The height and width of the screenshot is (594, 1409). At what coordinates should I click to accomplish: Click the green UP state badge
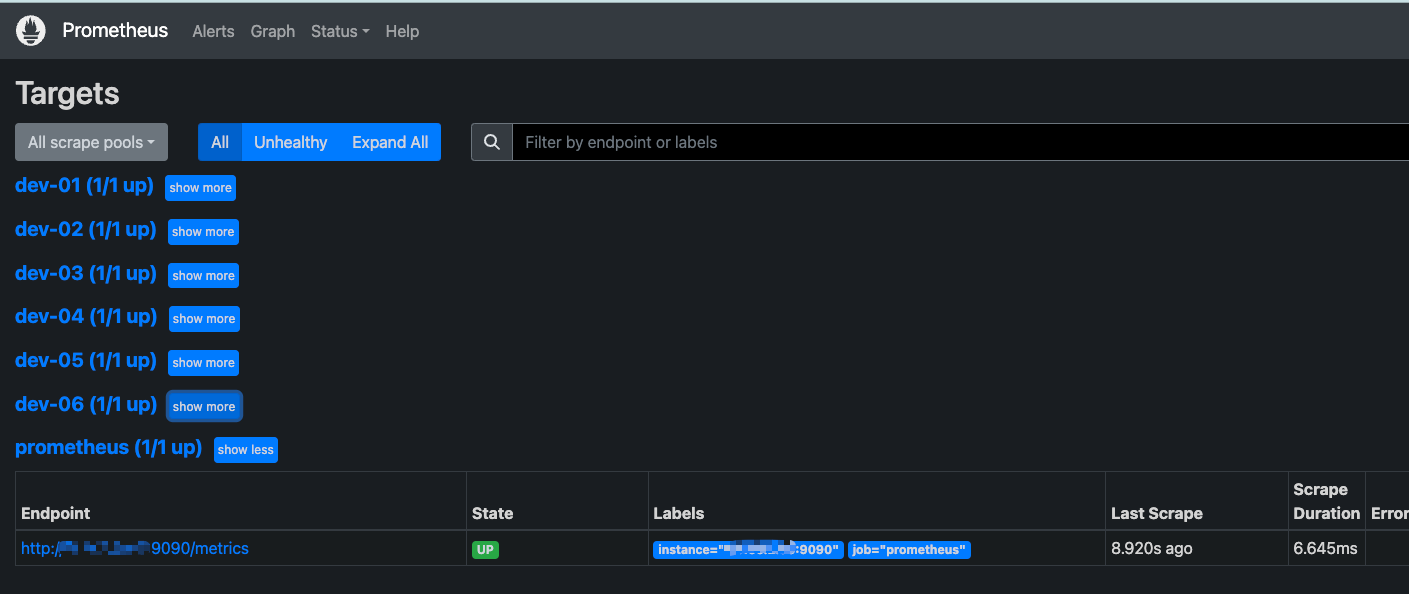485,549
